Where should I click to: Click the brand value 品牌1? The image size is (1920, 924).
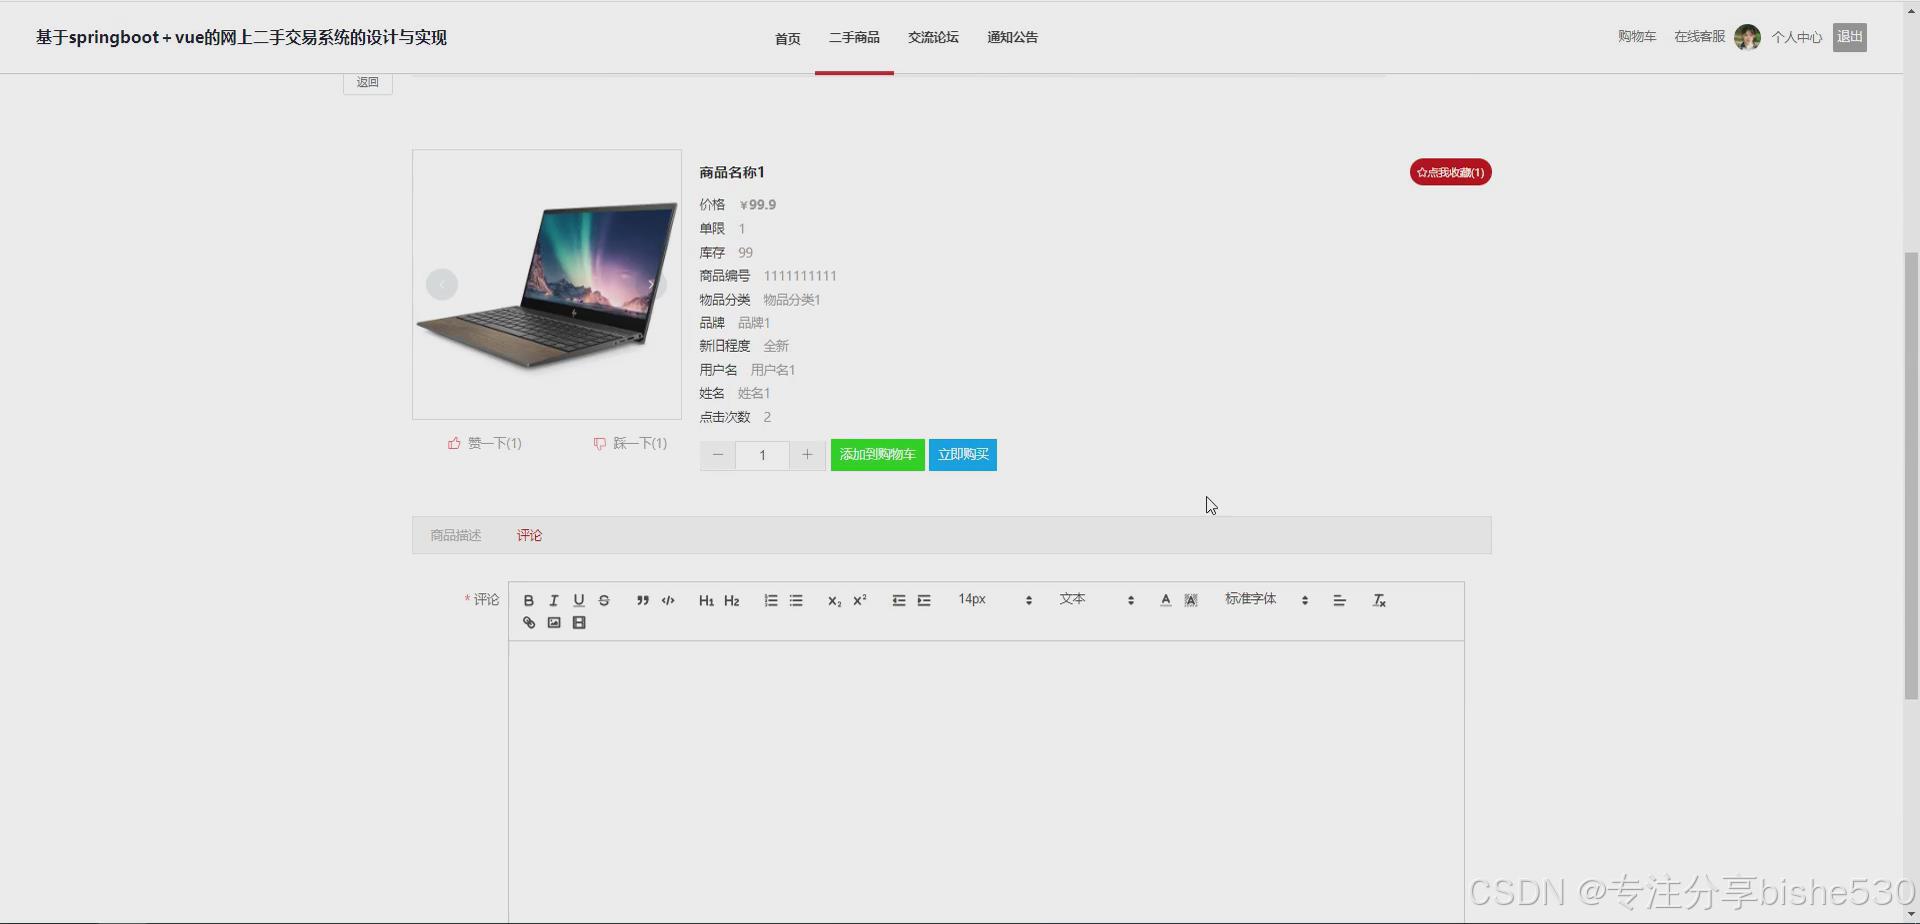point(754,323)
